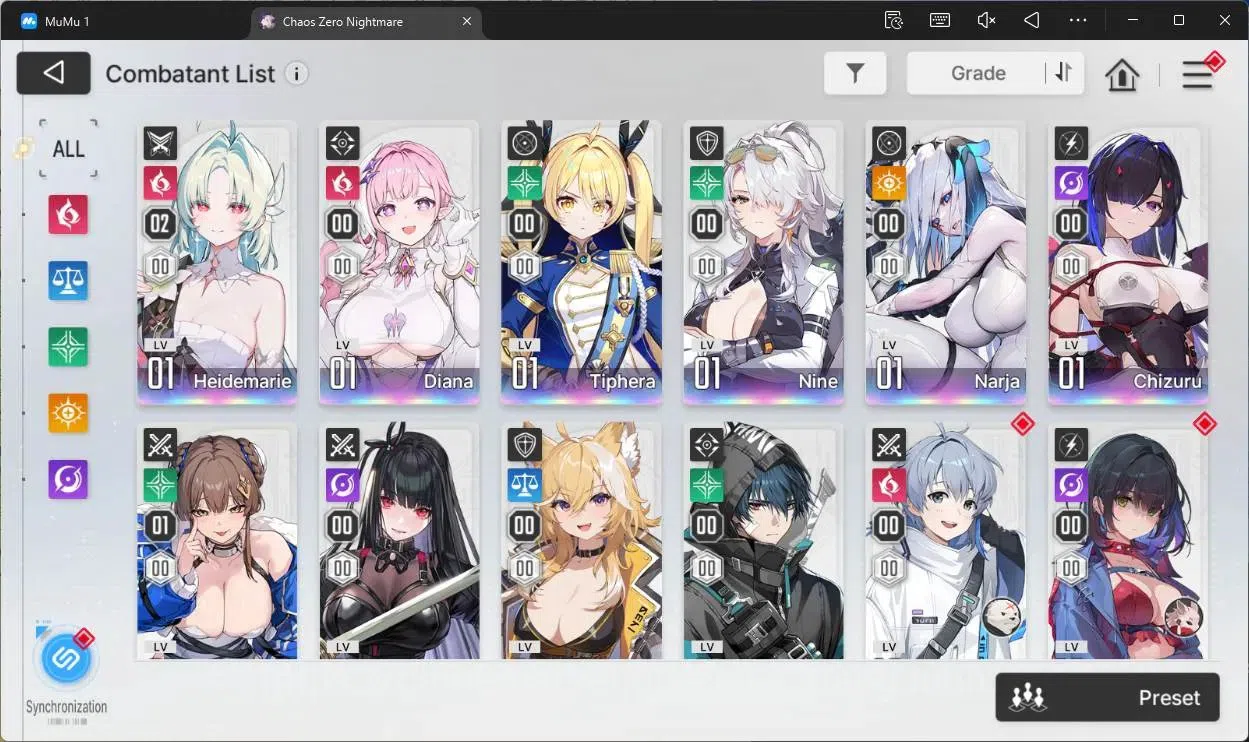Click Nine's shield class icon
Image resolution: width=1249 pixels, height=742 pixels.
click(x=706, y=144)
